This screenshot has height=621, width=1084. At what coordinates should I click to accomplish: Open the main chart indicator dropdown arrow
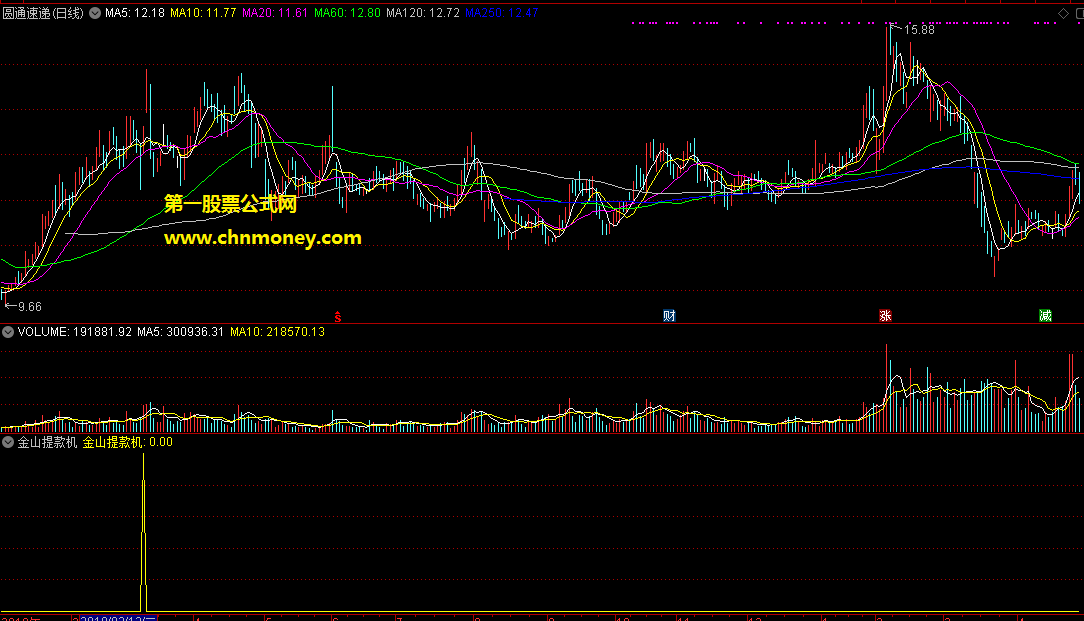[95, 13]
